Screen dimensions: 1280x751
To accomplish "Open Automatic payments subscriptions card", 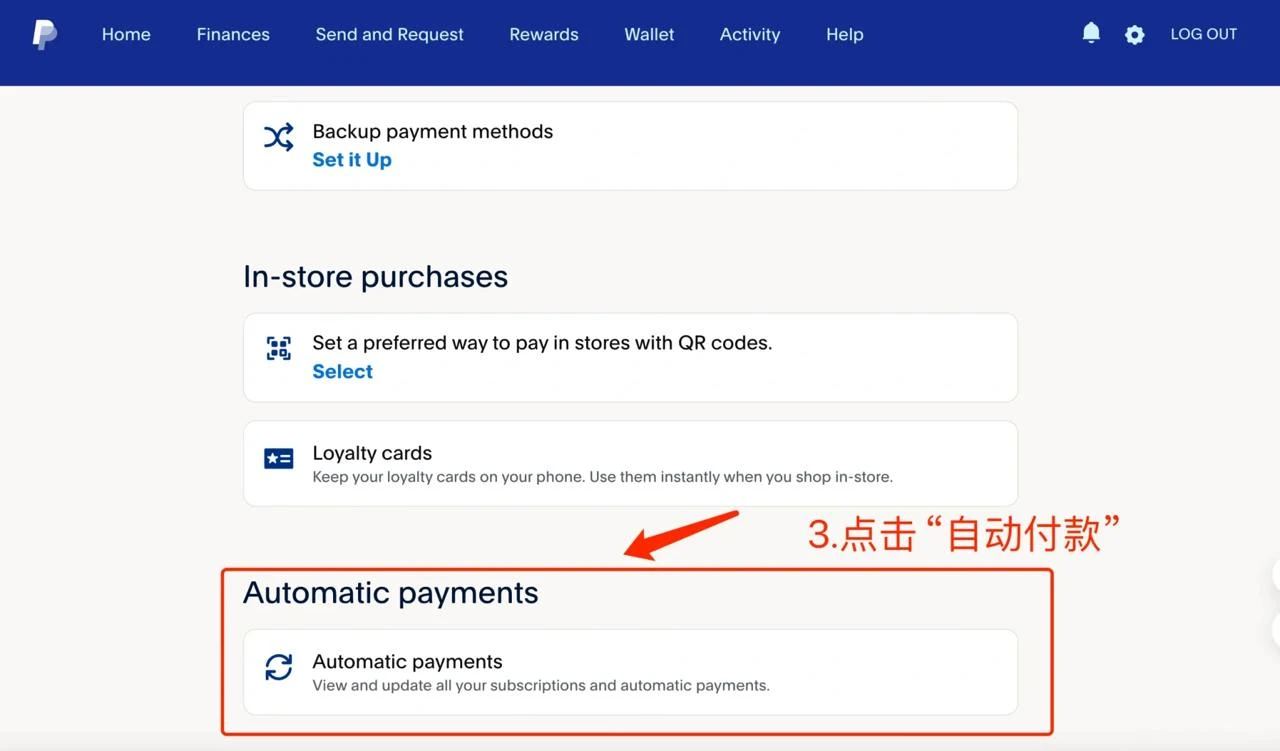I will tap(630, 672).
